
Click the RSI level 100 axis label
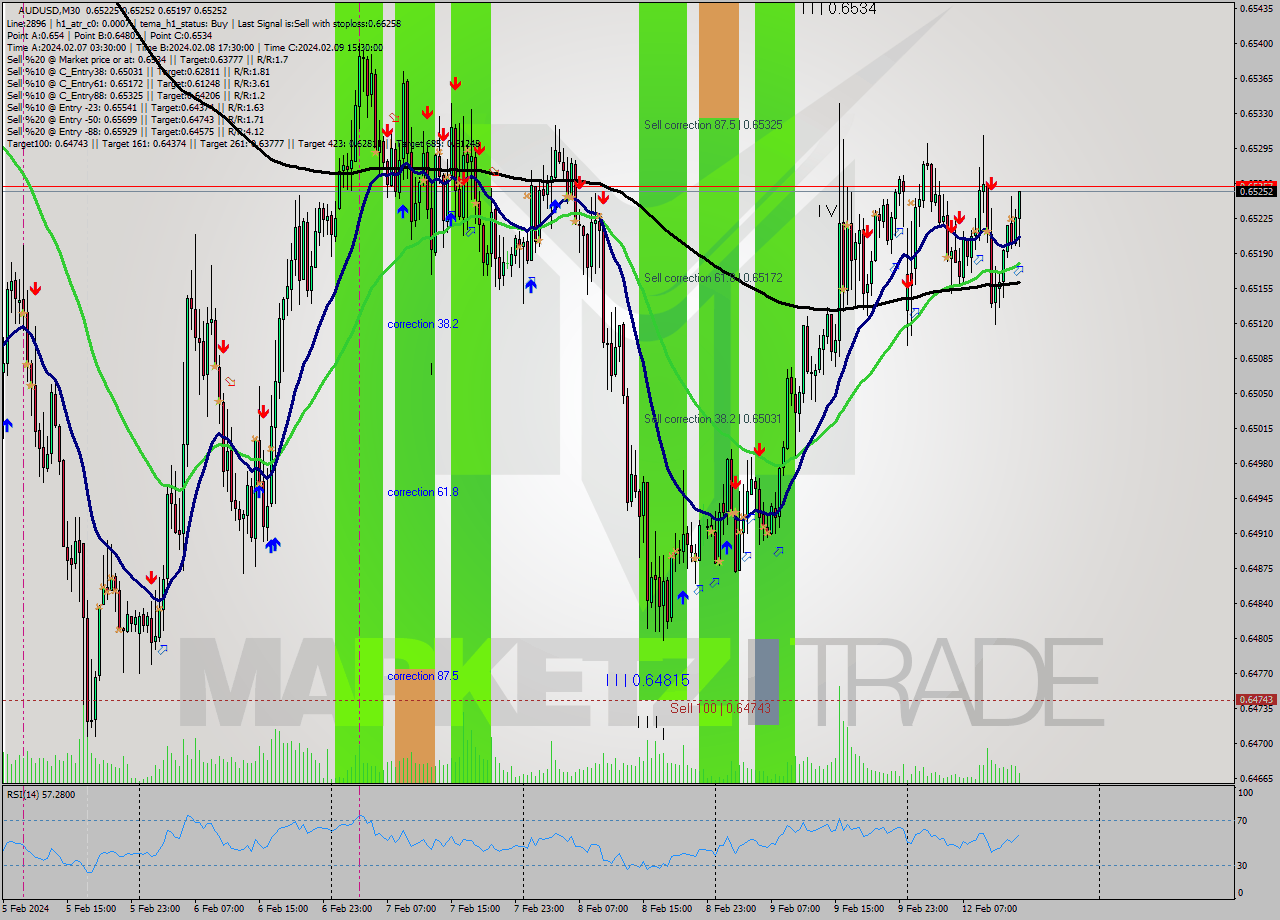point(1247,792)
